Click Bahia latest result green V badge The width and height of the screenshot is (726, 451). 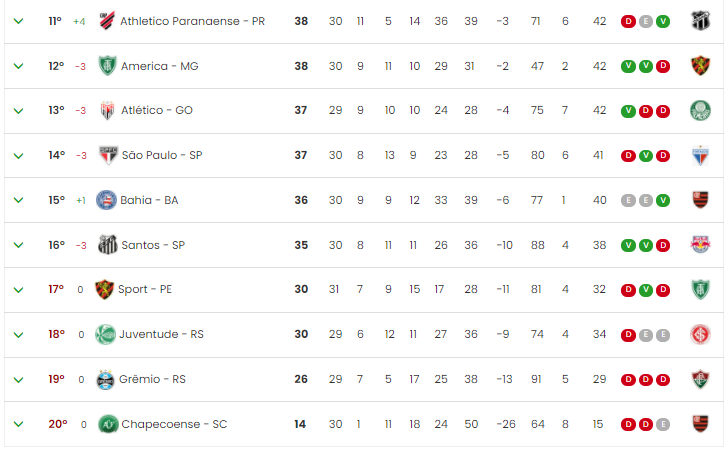click(663, 200)
